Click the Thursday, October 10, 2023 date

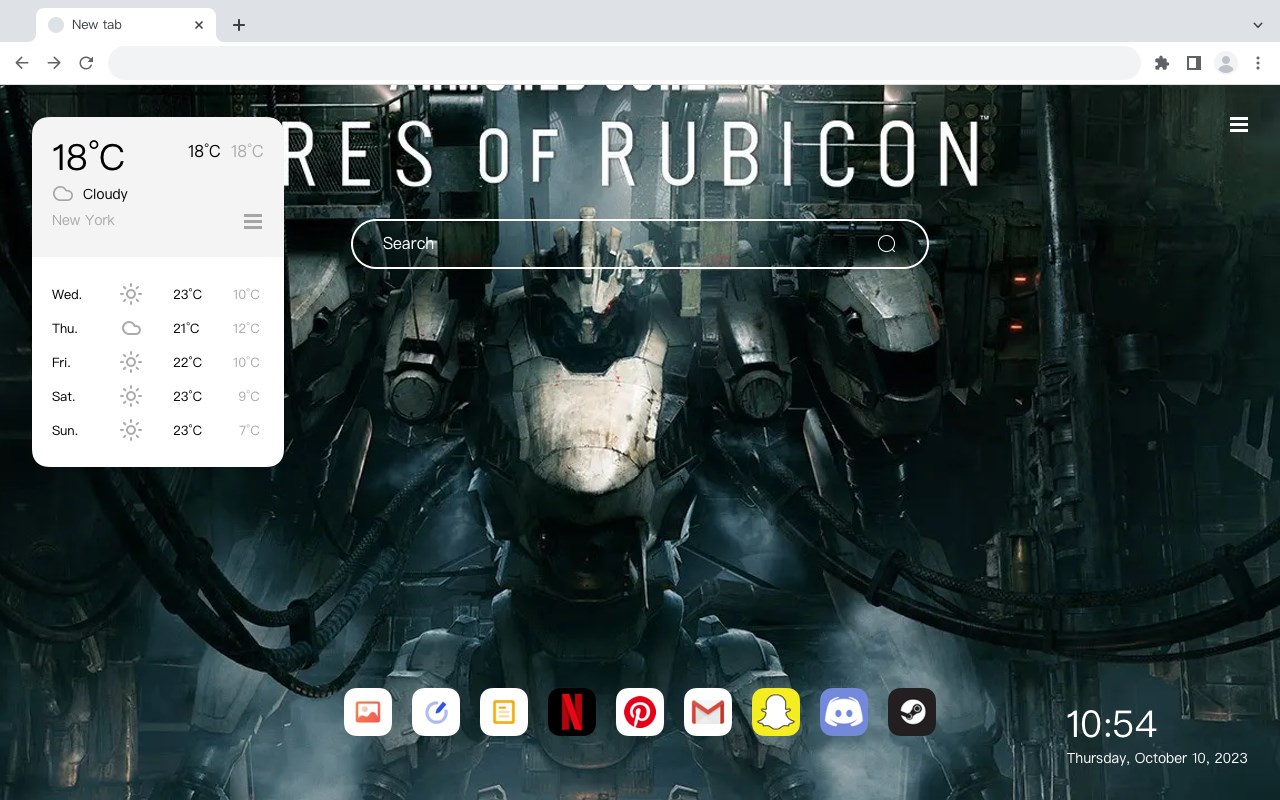[1157, 758]
